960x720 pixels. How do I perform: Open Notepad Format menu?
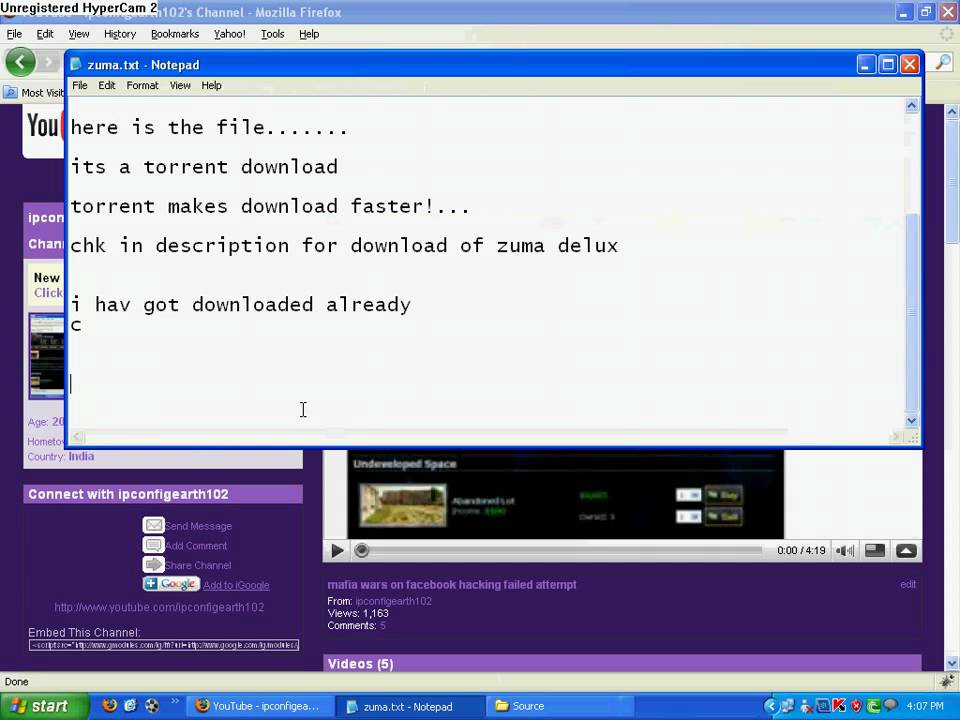pos(143,86)
